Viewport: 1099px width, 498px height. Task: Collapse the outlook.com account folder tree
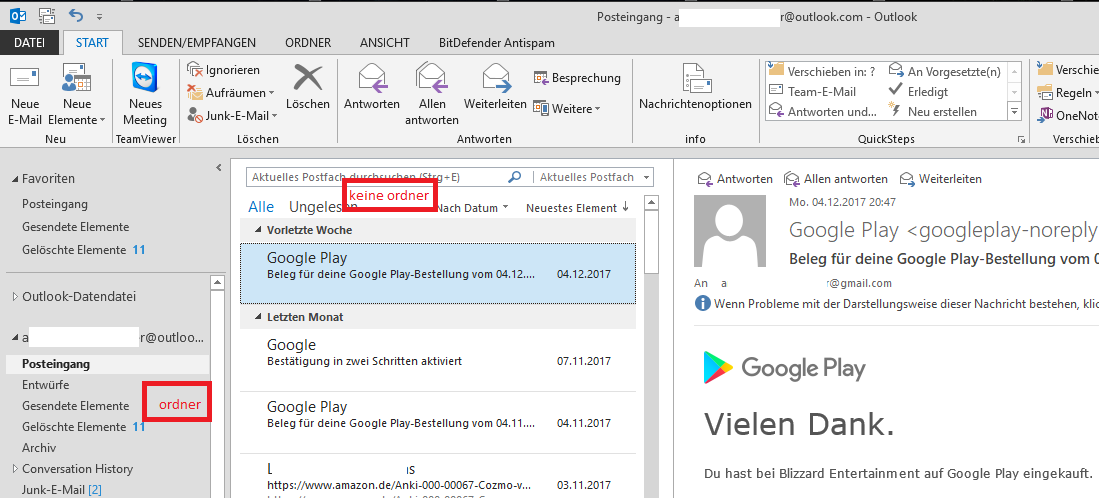coord(15,338)
